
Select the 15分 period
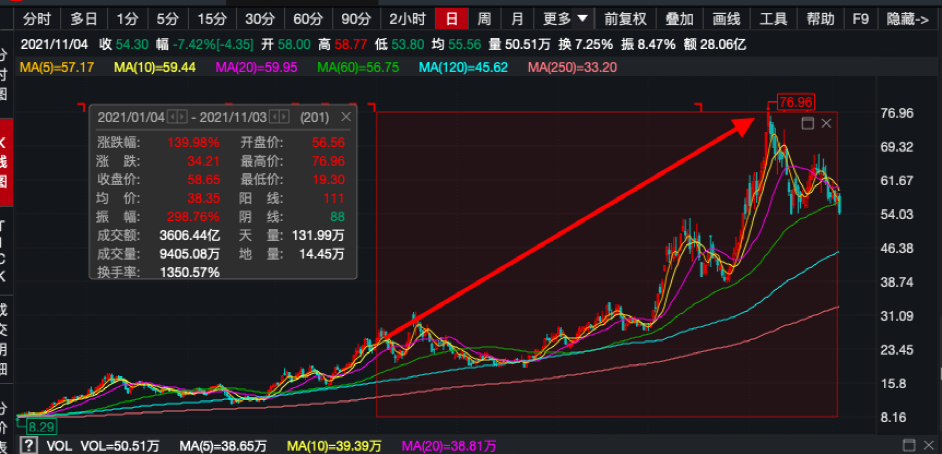click(x=212, y=19)
